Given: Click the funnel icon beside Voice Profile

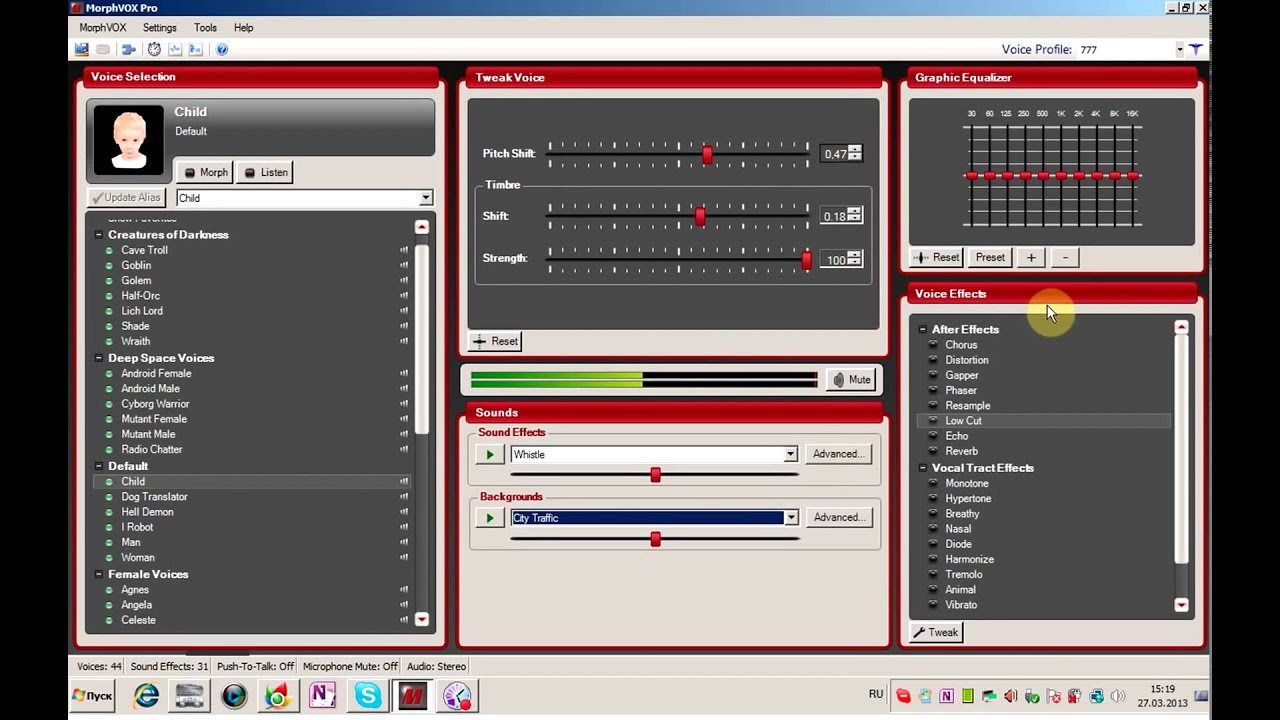Looking at the screenshot, I should (x=1196, y=49).
